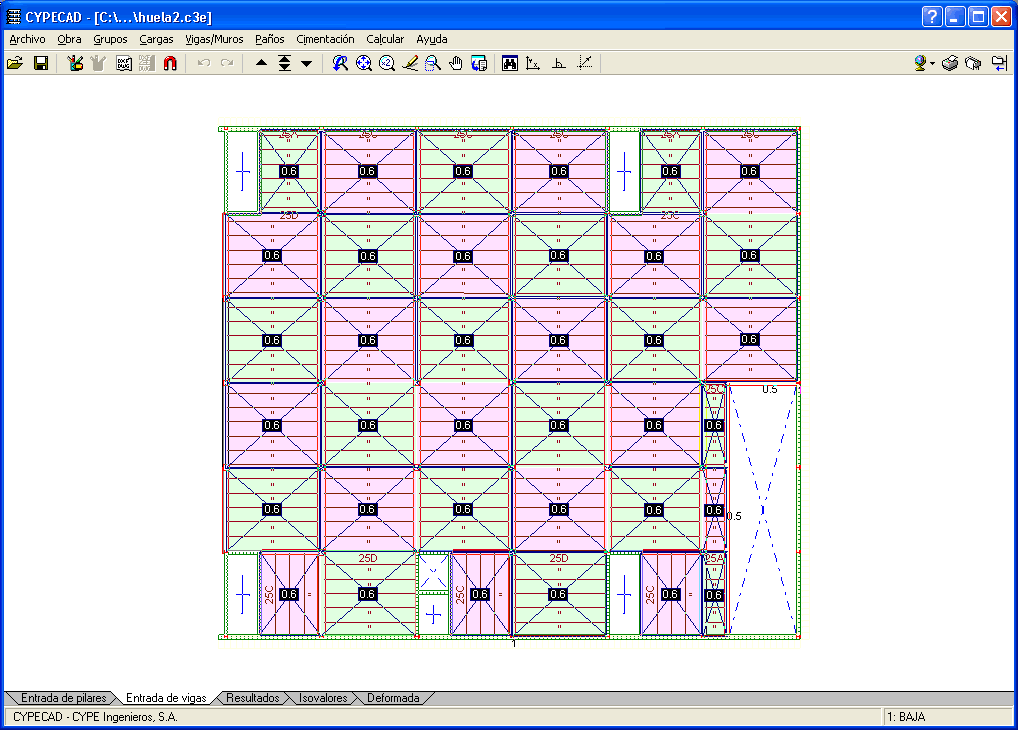
Task: Open the binoculars search icon
Action: pos(510,63)
